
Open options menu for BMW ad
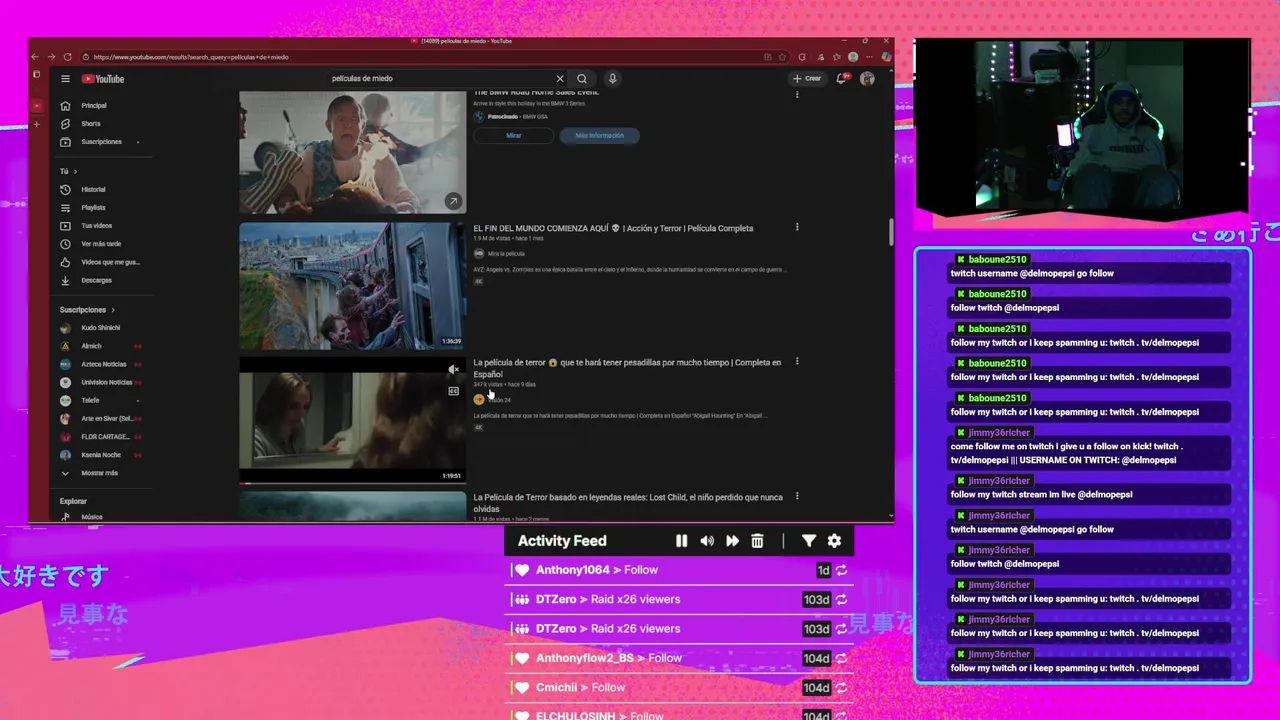coord(797,94)
